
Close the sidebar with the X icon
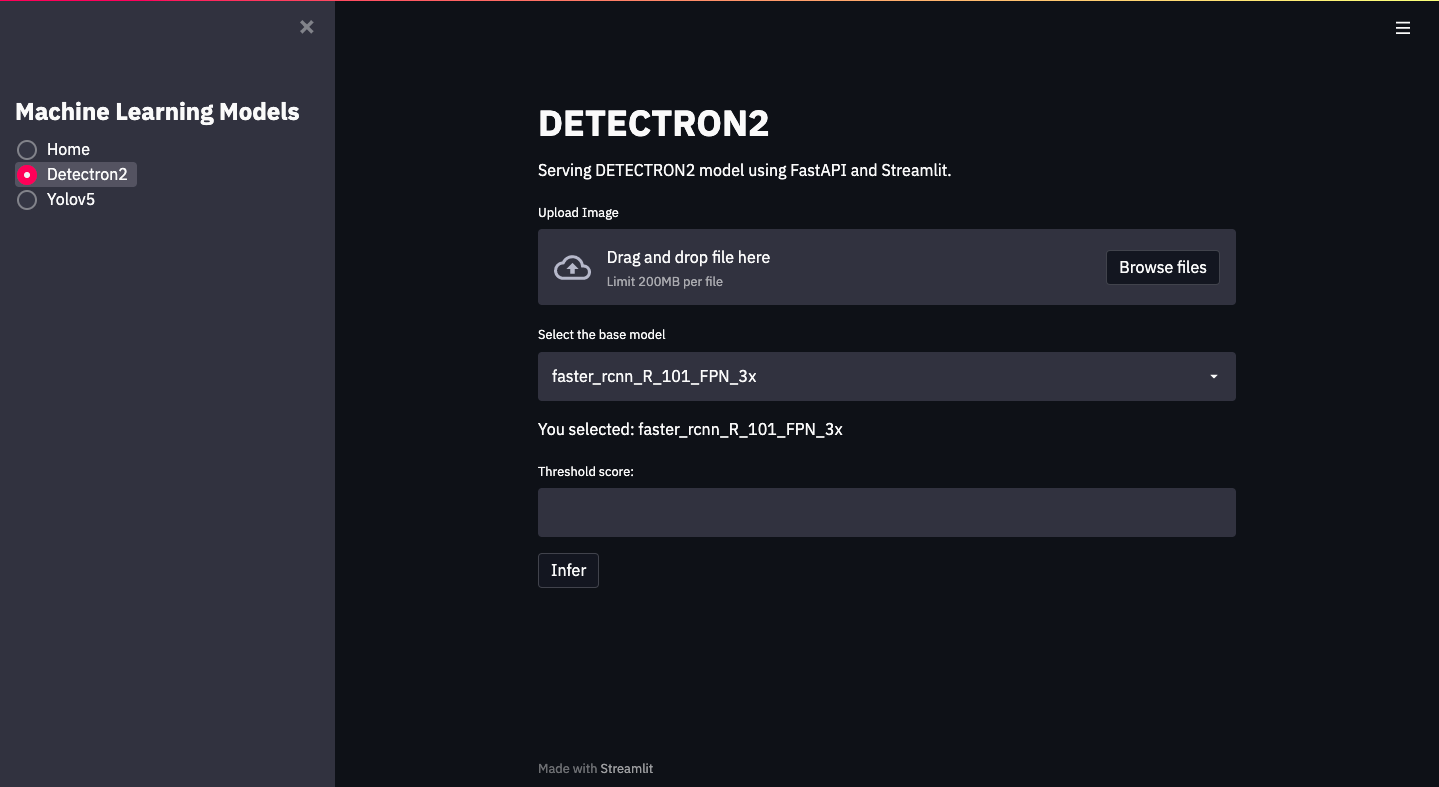coord(307,27)
